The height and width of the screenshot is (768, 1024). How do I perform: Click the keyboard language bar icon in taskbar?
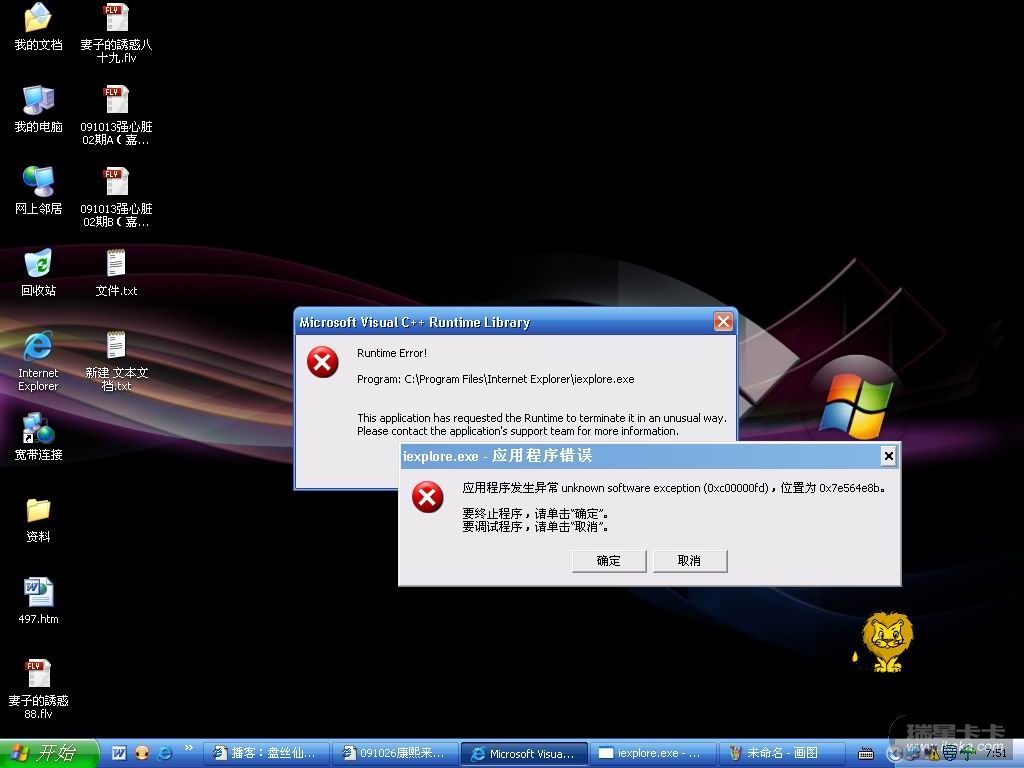click(865, 754)
